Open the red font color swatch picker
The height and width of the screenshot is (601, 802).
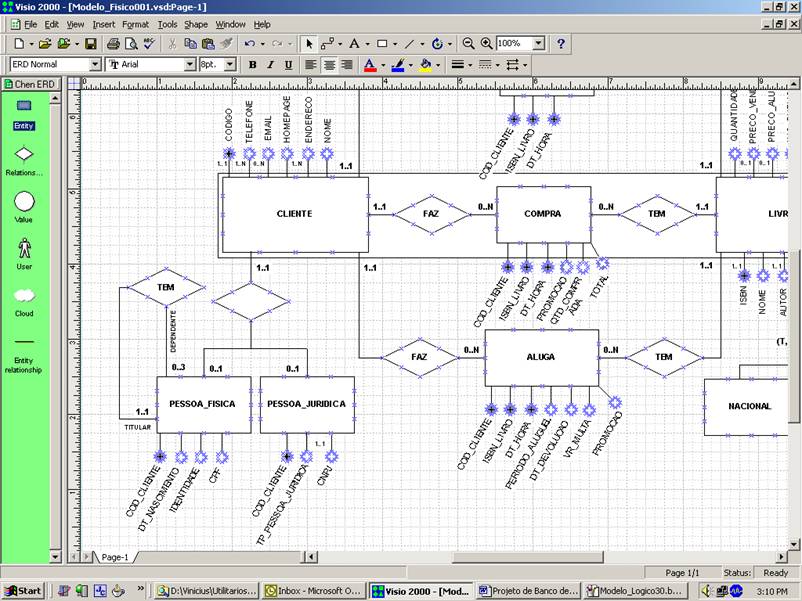coord(382,64)
